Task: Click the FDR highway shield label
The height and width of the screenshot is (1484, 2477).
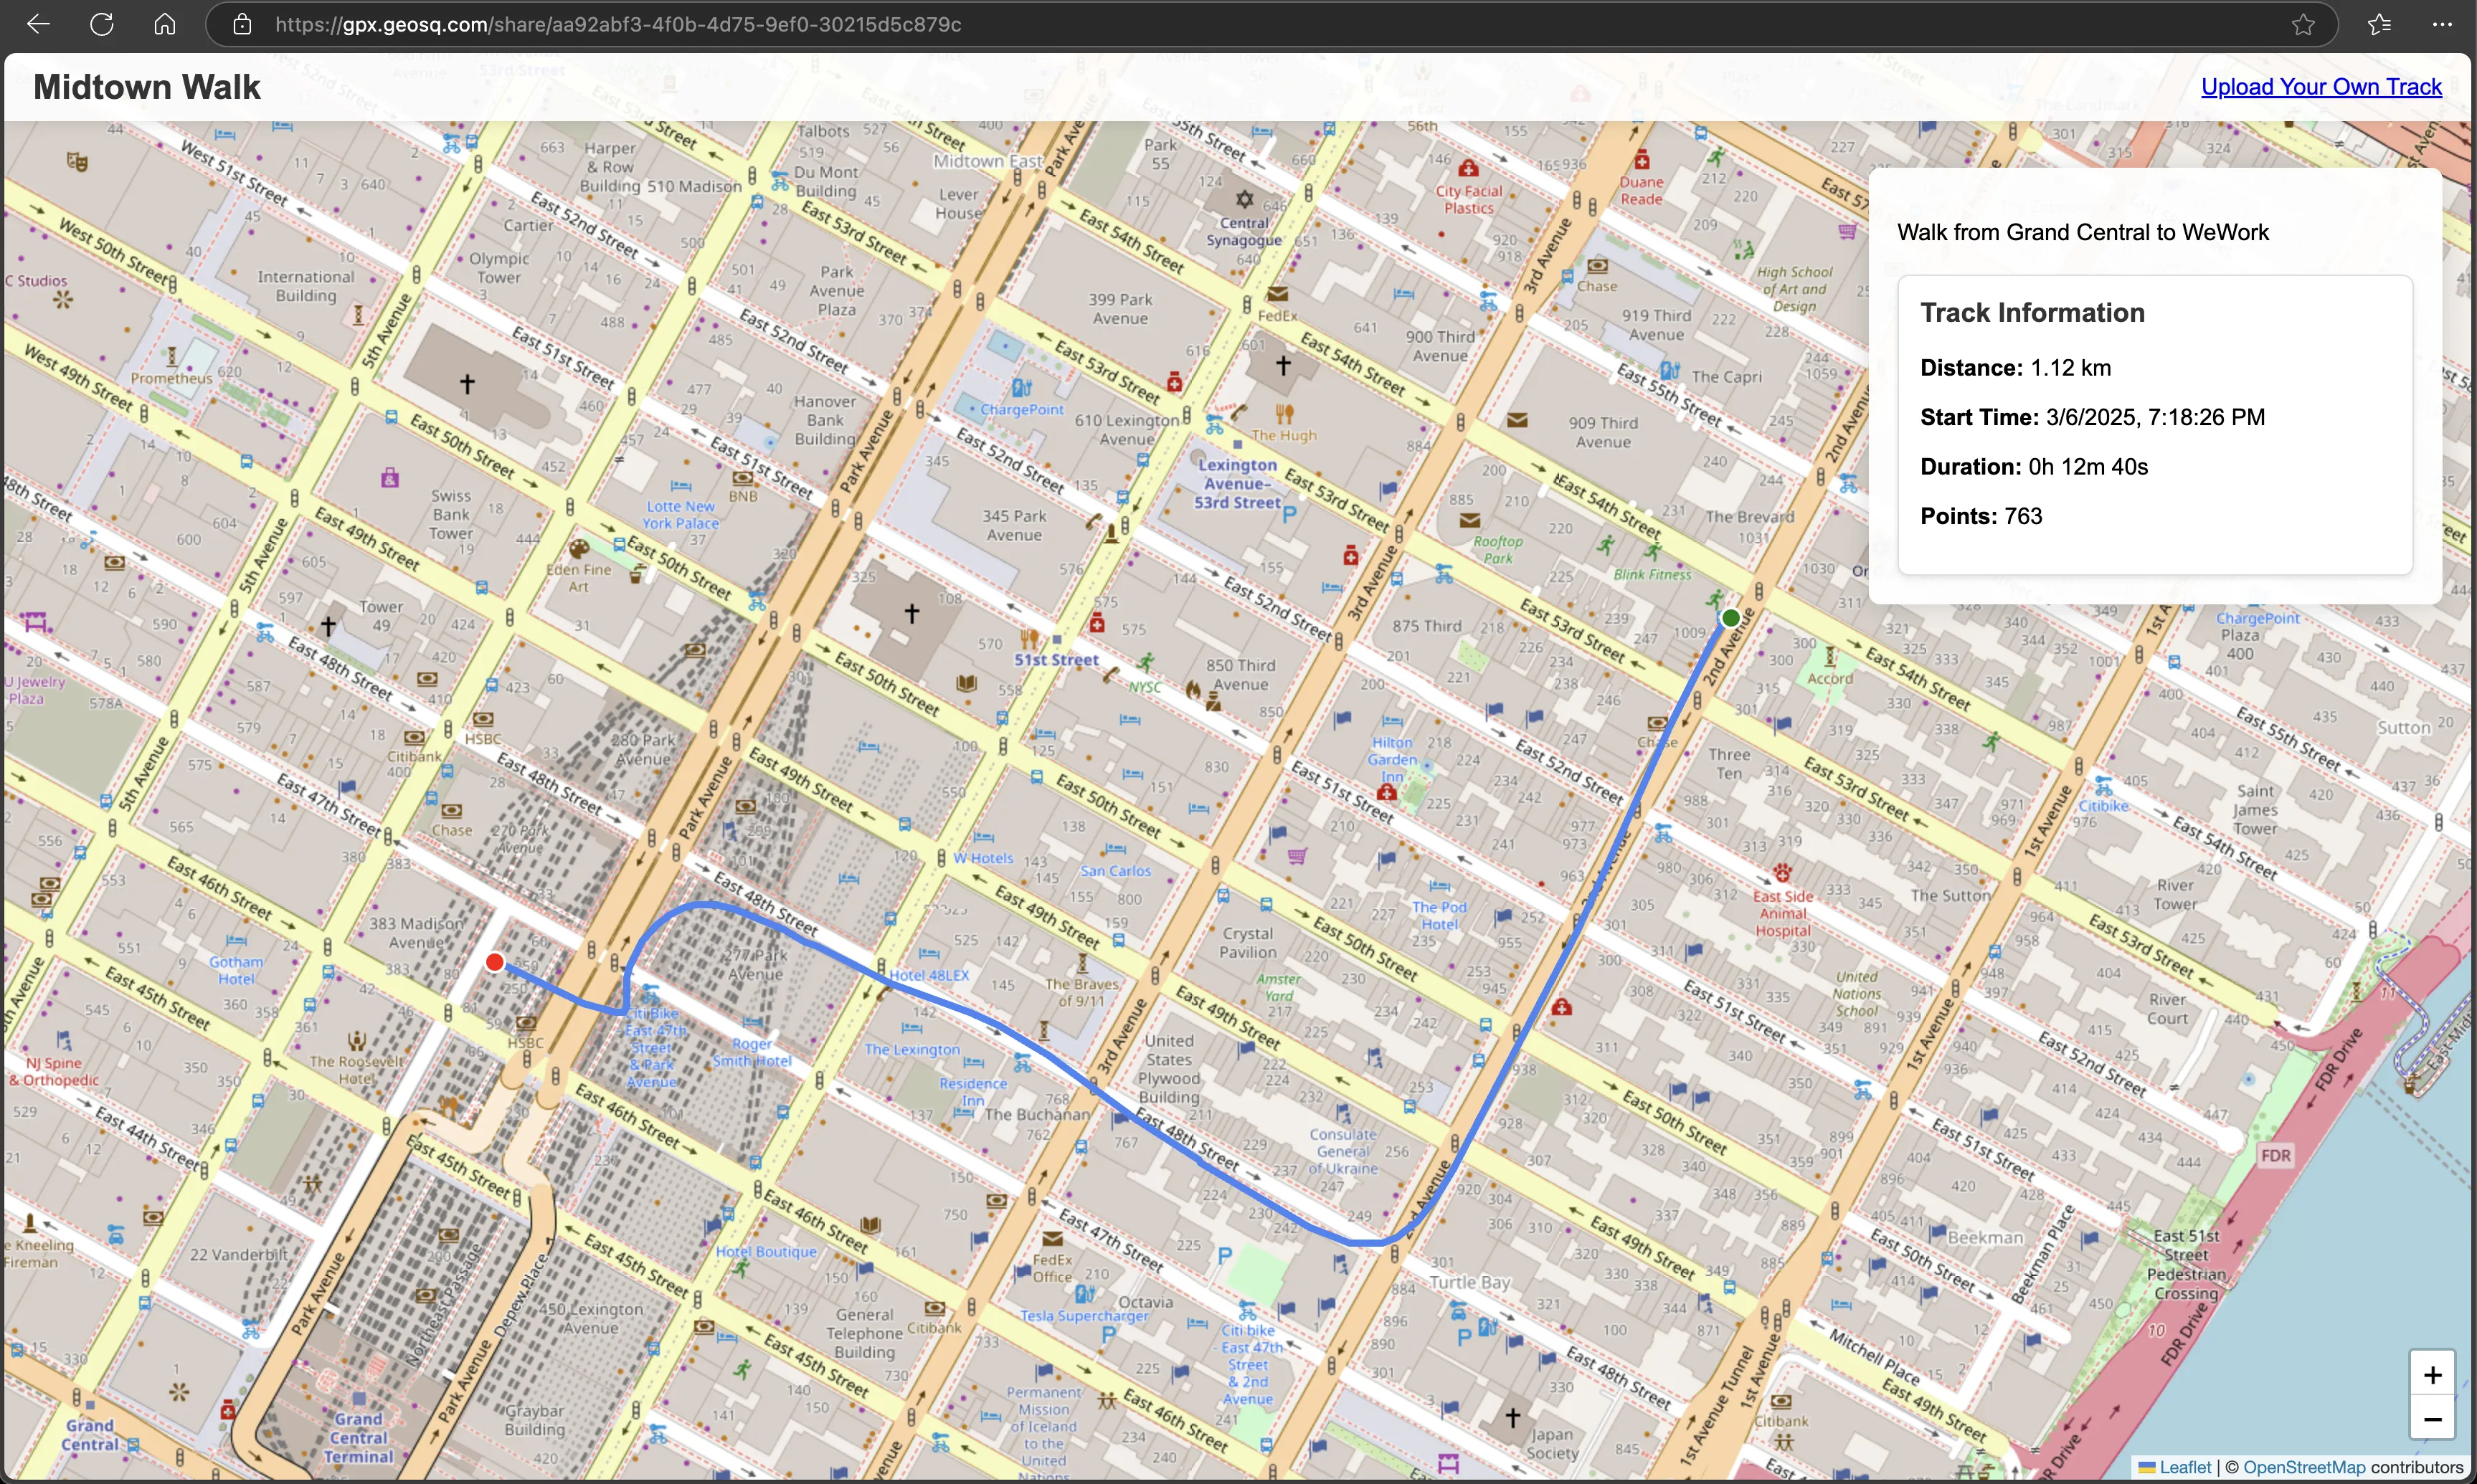Action: click(x=2275, y=1156)
